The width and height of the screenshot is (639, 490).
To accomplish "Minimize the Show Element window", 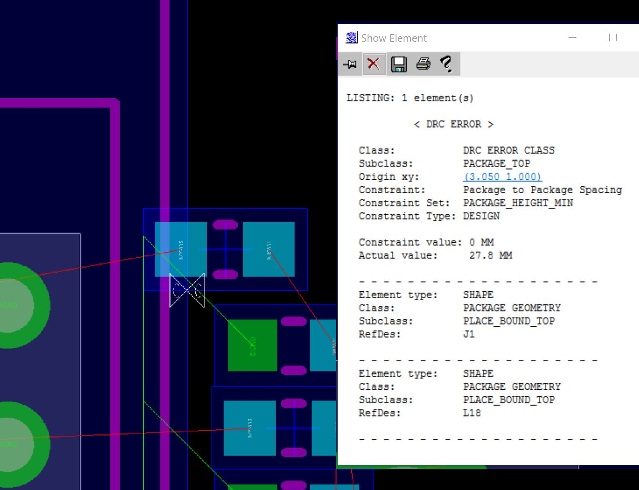I will tap(572, 38).
